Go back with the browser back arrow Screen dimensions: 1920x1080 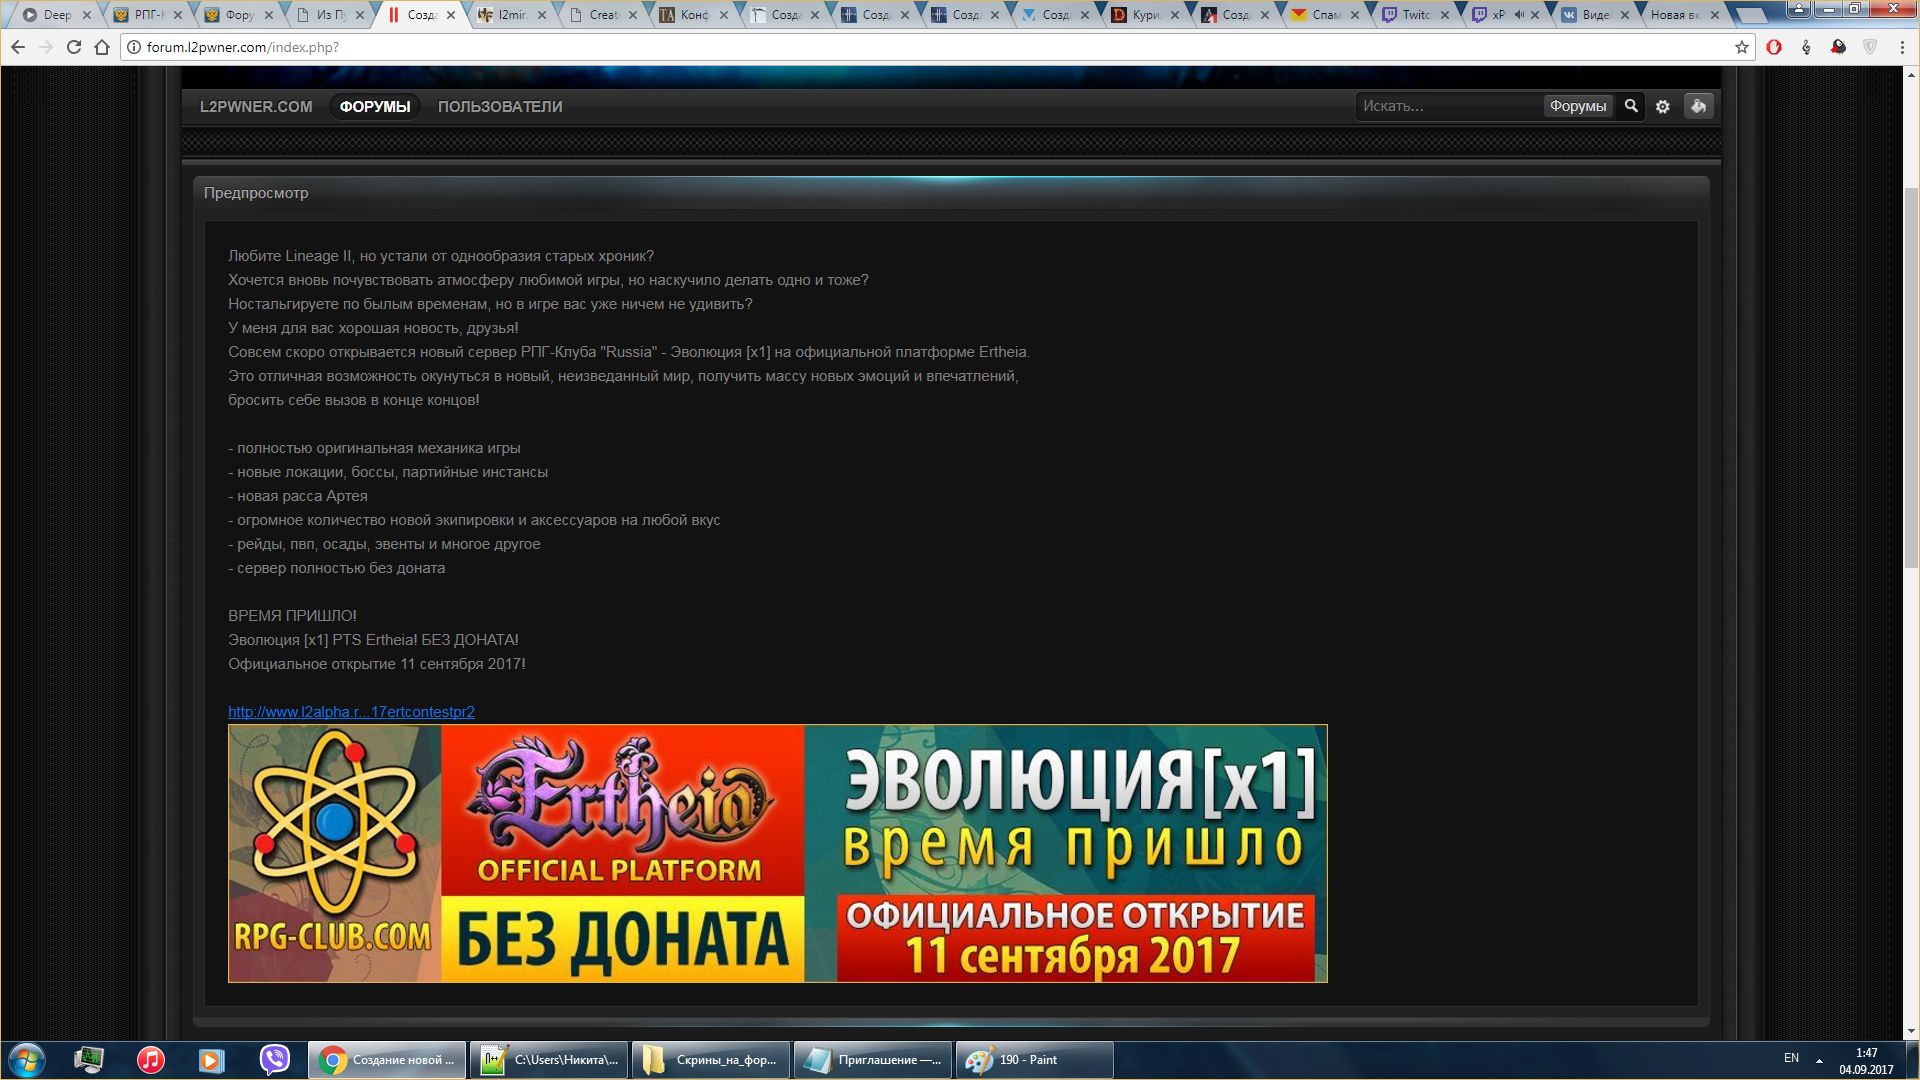(18, 47)
